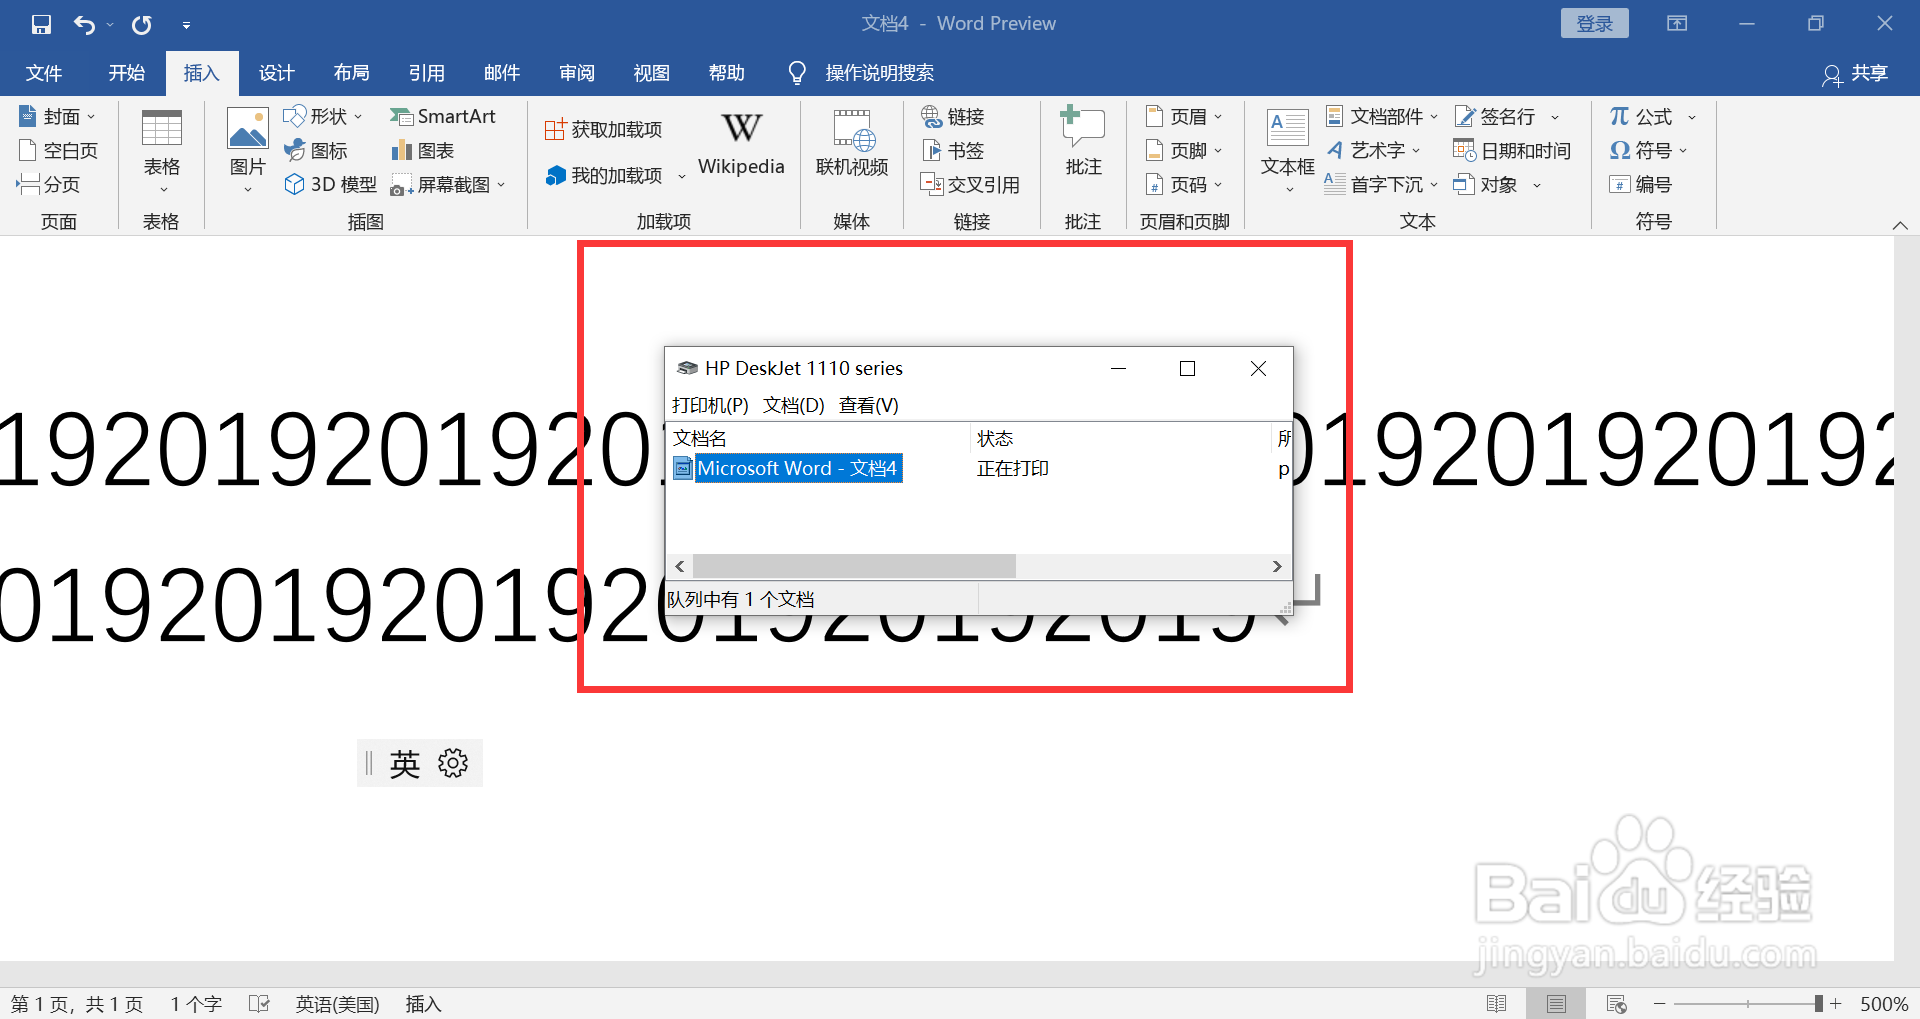Viewport: 1920px width, 1019px height.
Task: Switch to the 邮件 ribbon tab
Action: (501, 72)
